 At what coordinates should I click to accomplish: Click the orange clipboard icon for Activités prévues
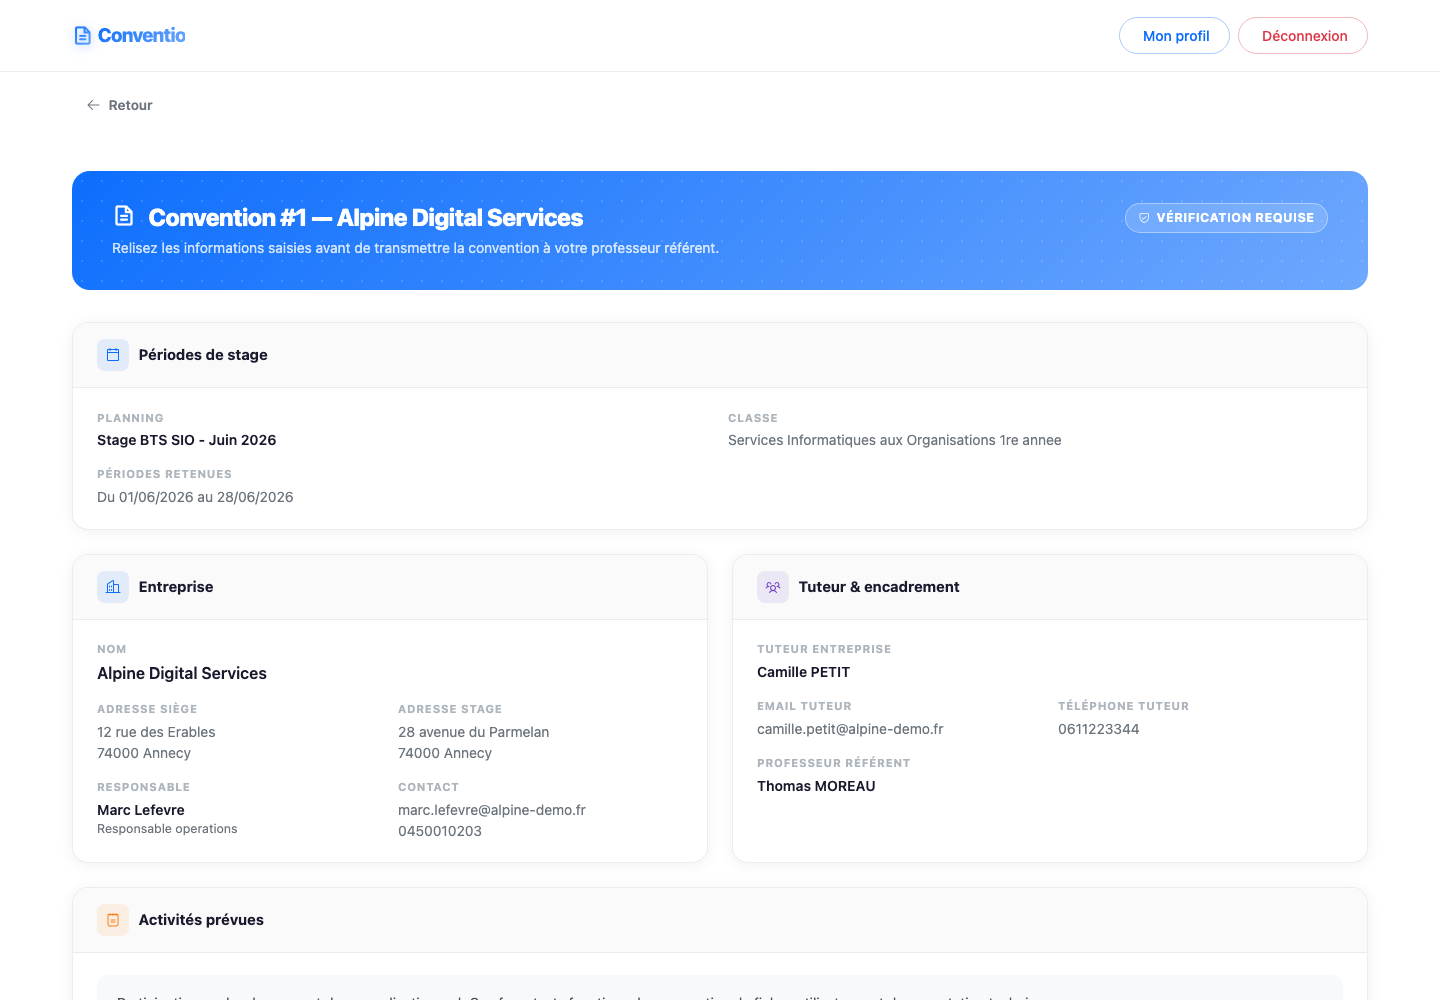click(x=113, y=920)
